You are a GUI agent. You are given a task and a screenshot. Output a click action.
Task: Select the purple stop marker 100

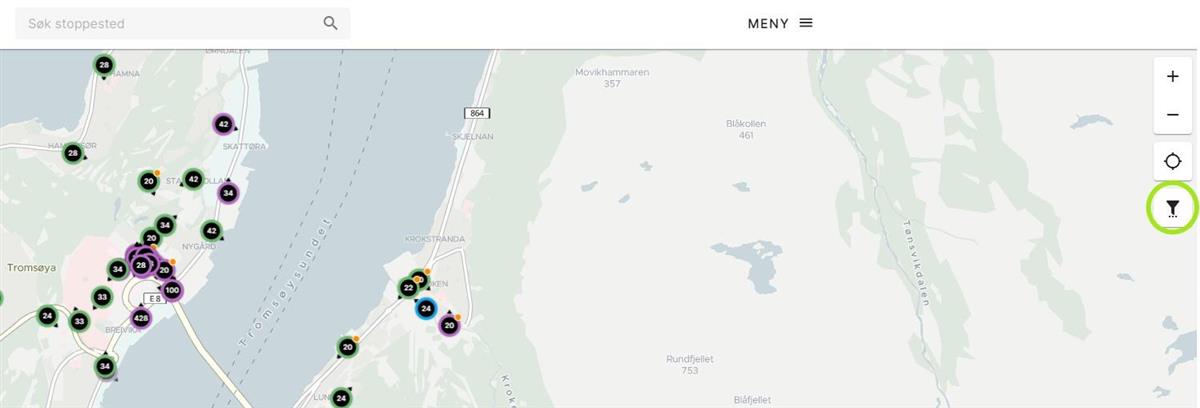click(172, 290)
